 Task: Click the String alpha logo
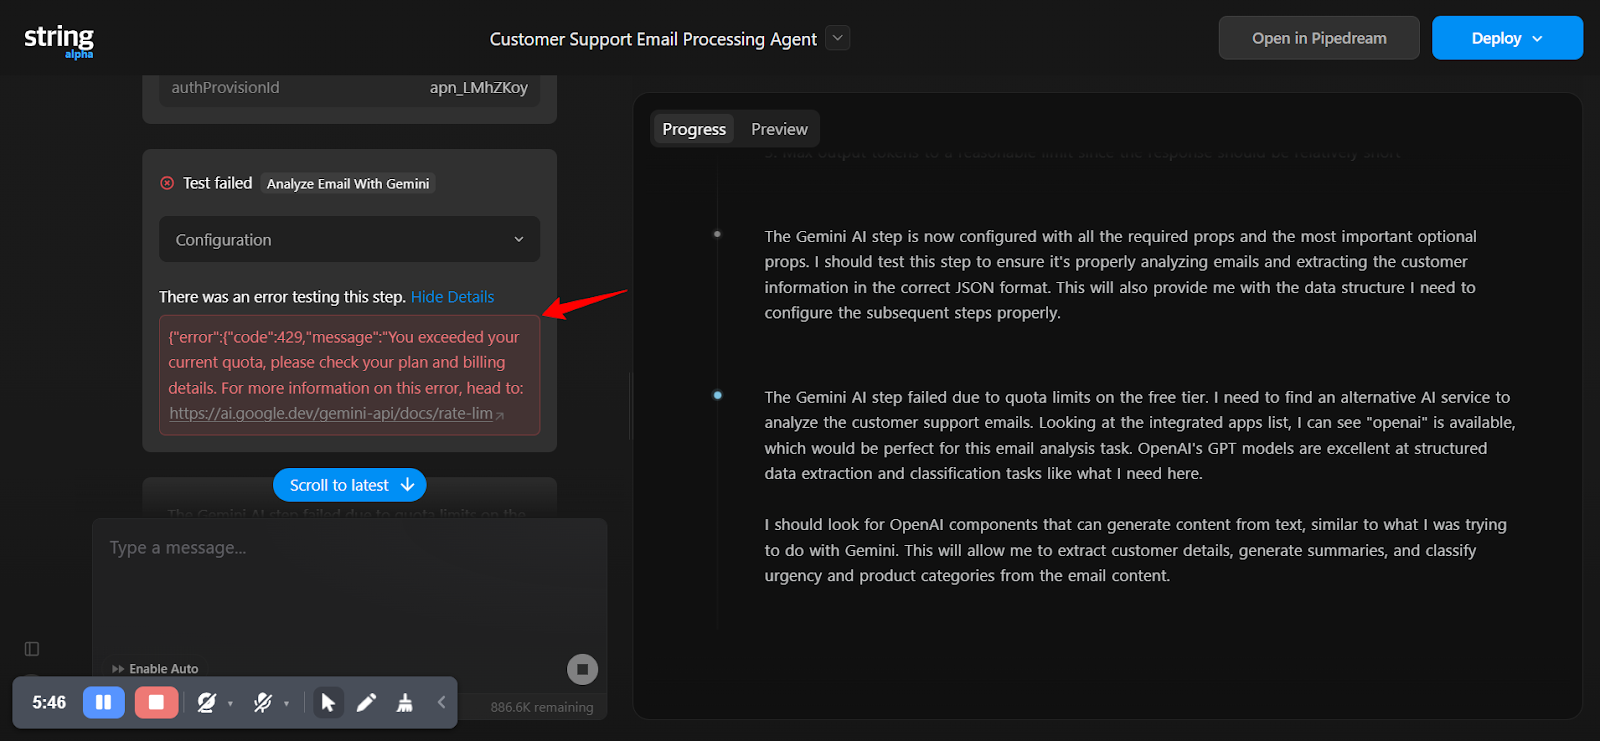tap(59, 41)
